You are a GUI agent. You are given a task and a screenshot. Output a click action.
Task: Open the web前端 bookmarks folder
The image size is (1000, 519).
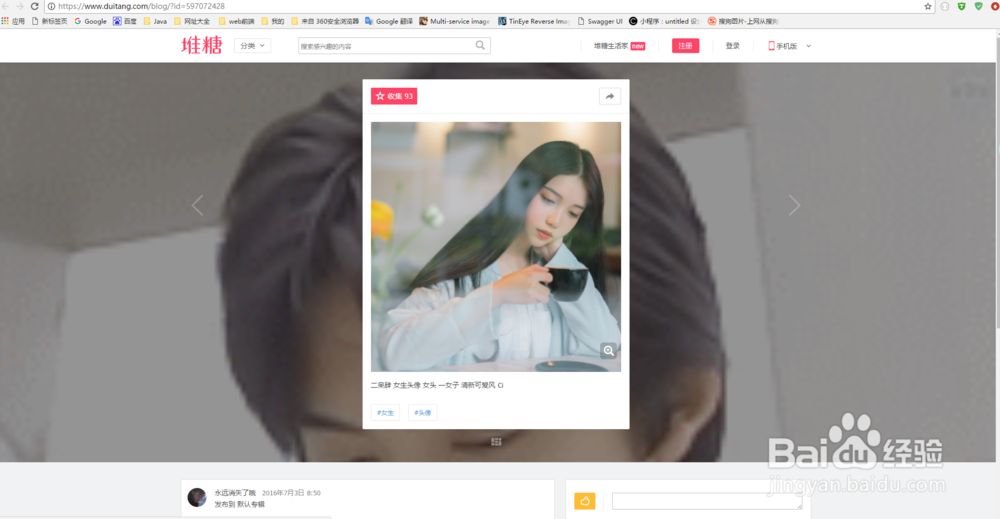(236, 21)
